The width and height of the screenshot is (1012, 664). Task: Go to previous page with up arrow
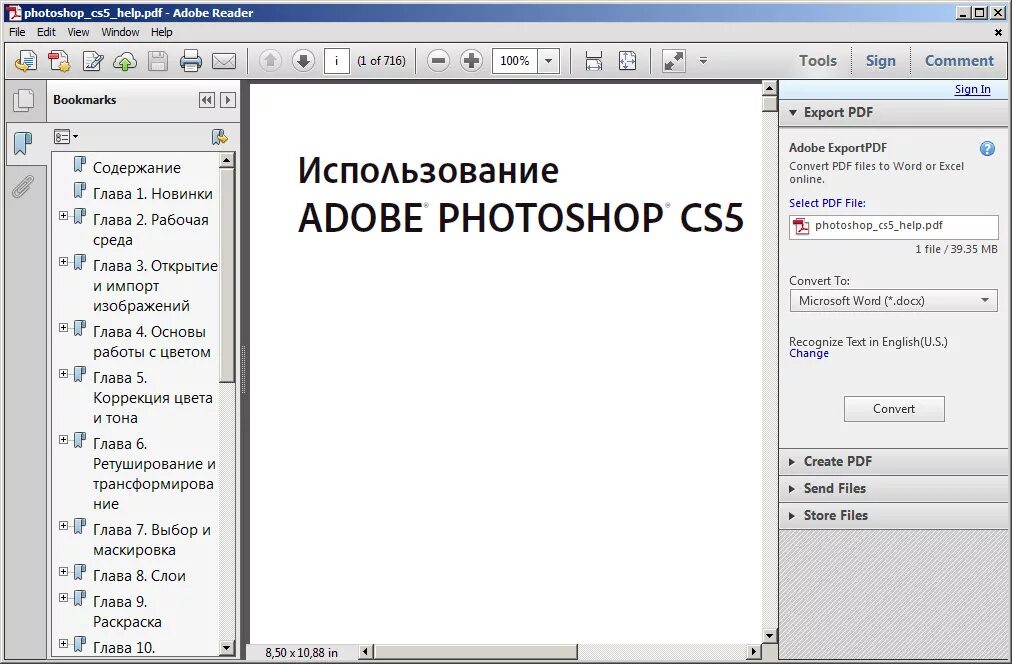[270, 61]
